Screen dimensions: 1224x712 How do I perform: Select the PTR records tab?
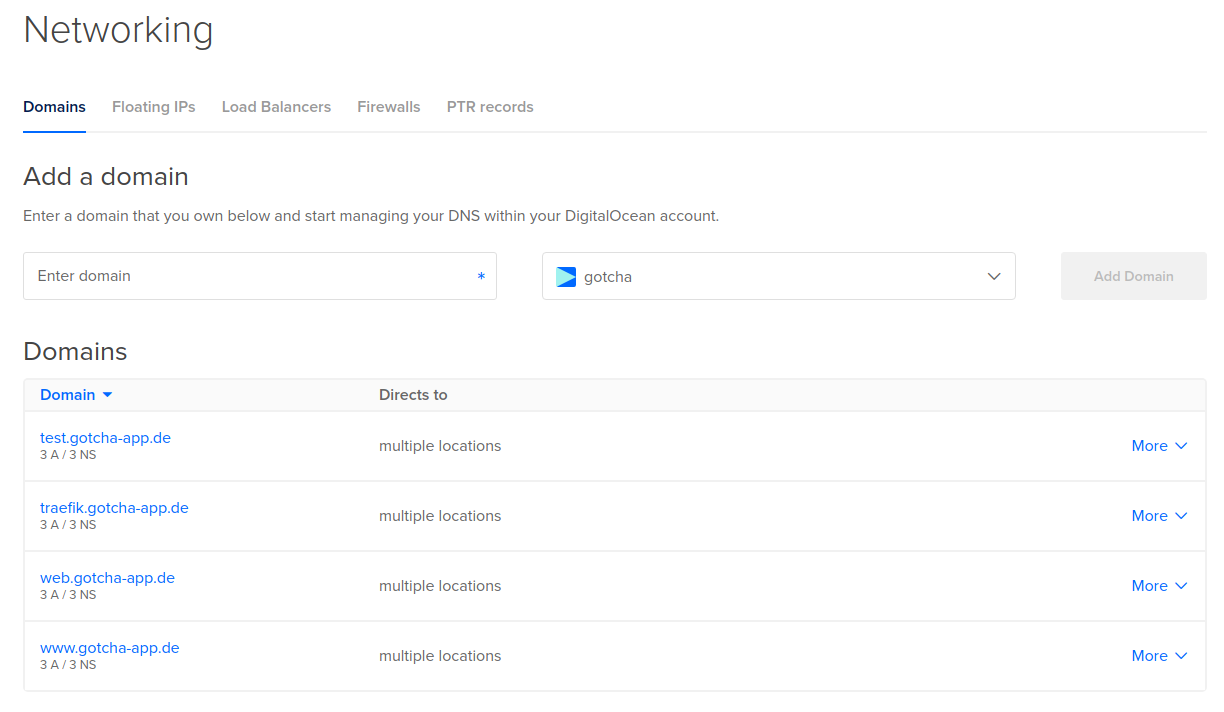(490, 107)
